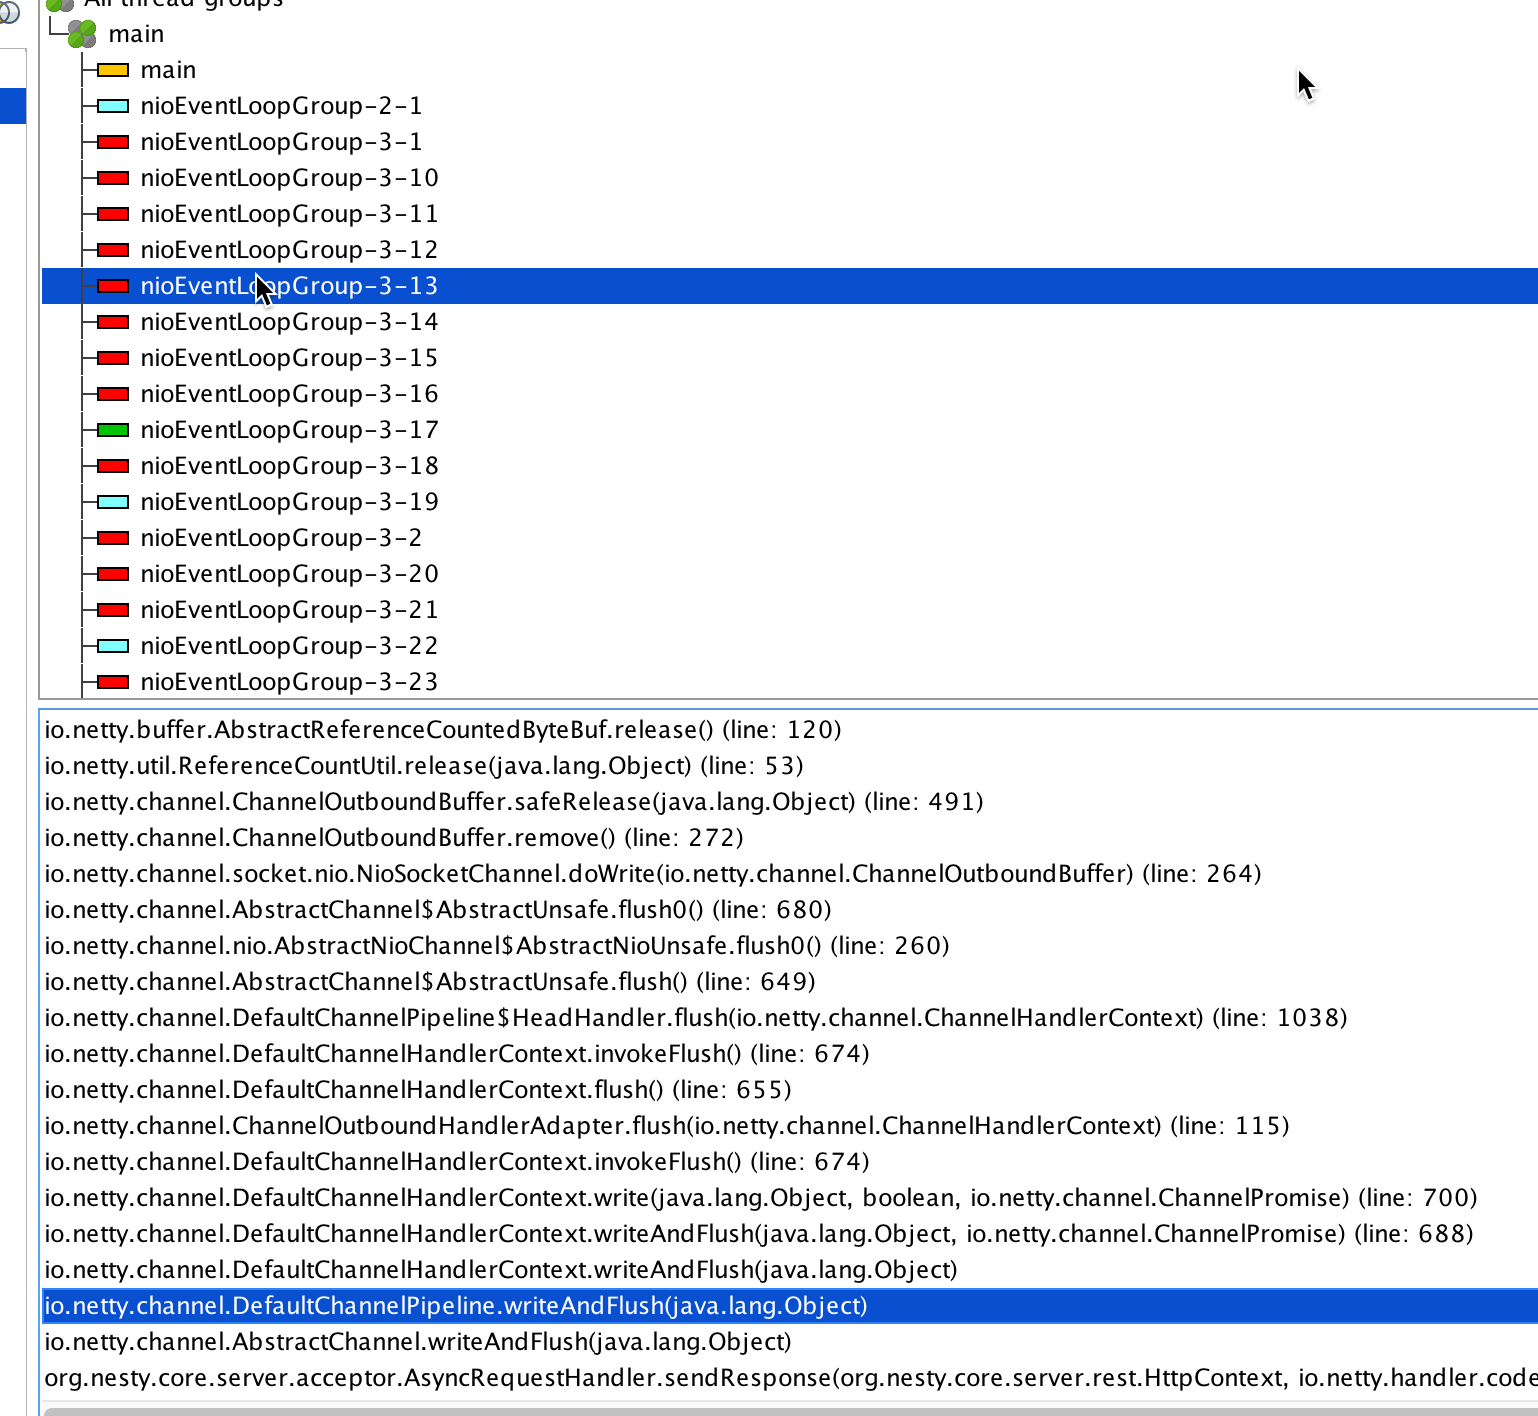Select thread nioEventLoopGroup-3-22
The image size is (1538, 1416).
coord(289,646)
